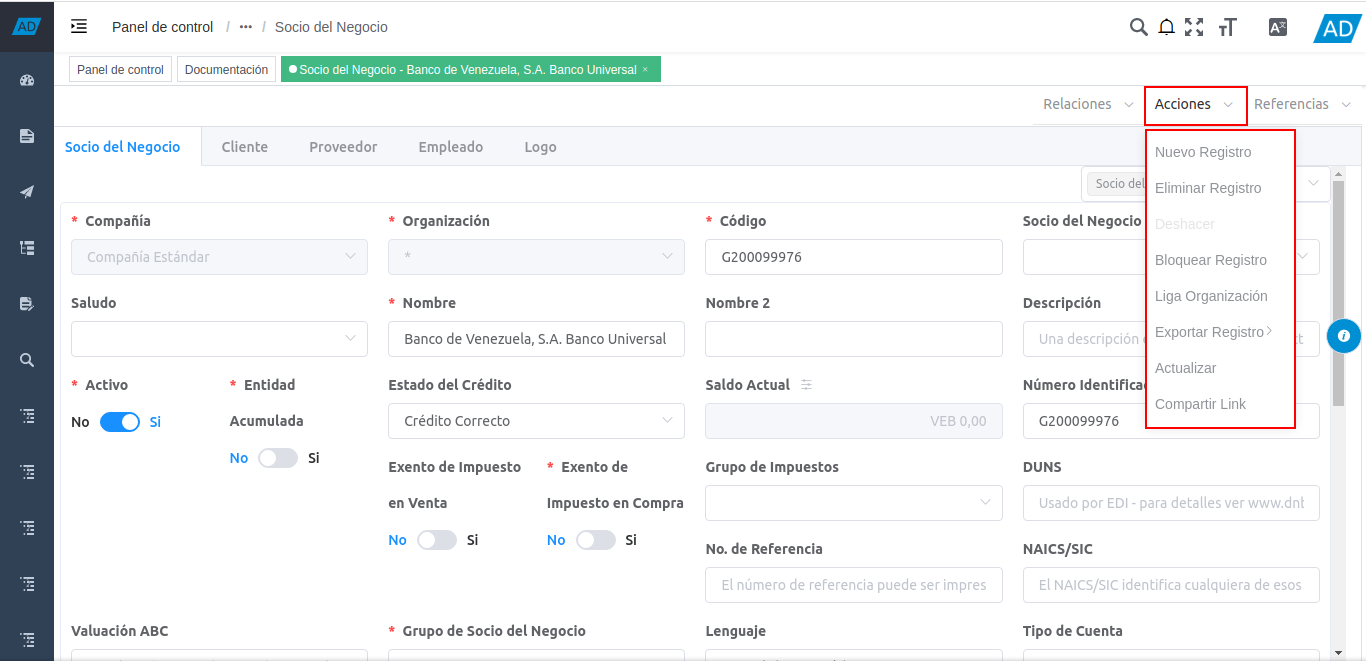
Task: Click the Documentación button
Action: [x=226, y=70]
